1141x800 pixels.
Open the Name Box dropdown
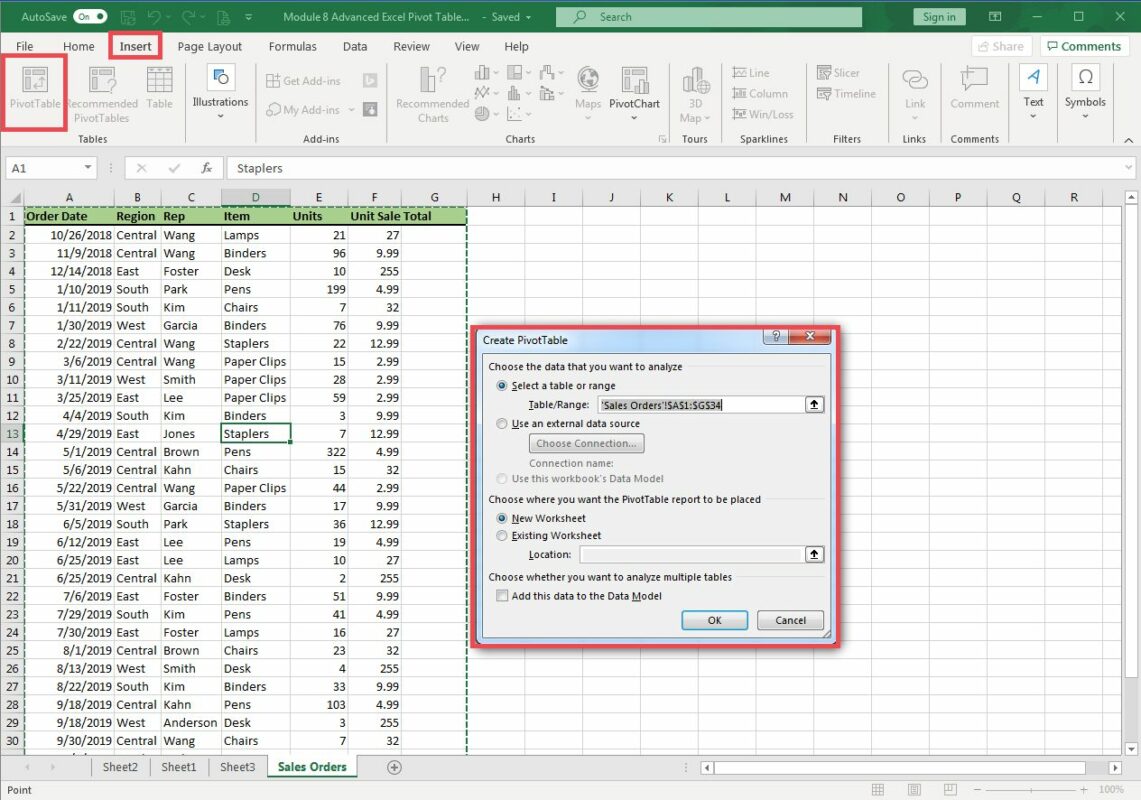pos(86,168)
